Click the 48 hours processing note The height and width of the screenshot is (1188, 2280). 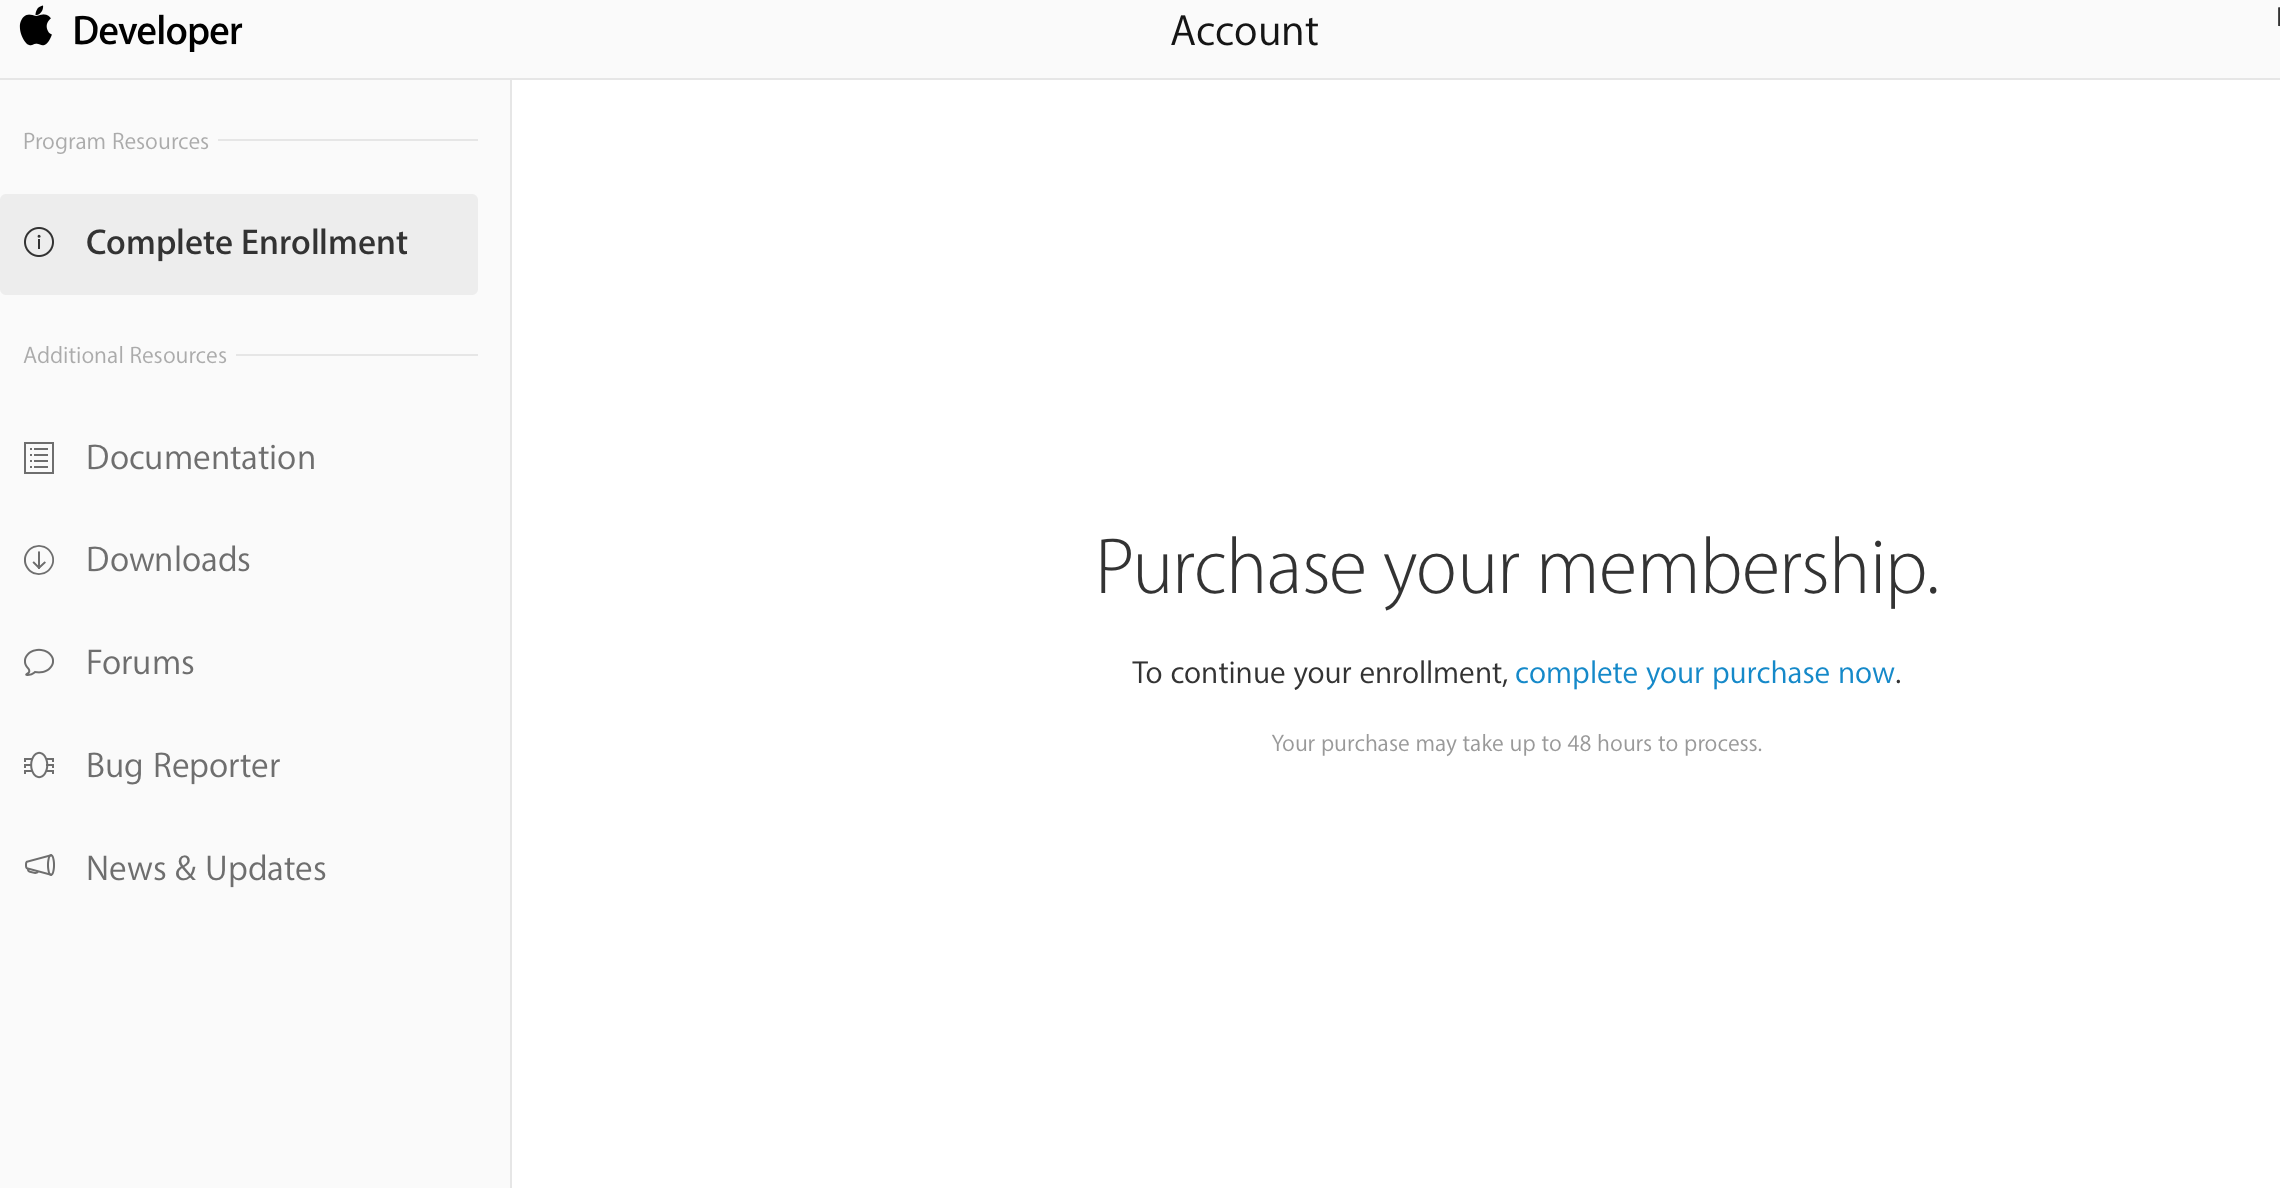(x=1516, y=743)
